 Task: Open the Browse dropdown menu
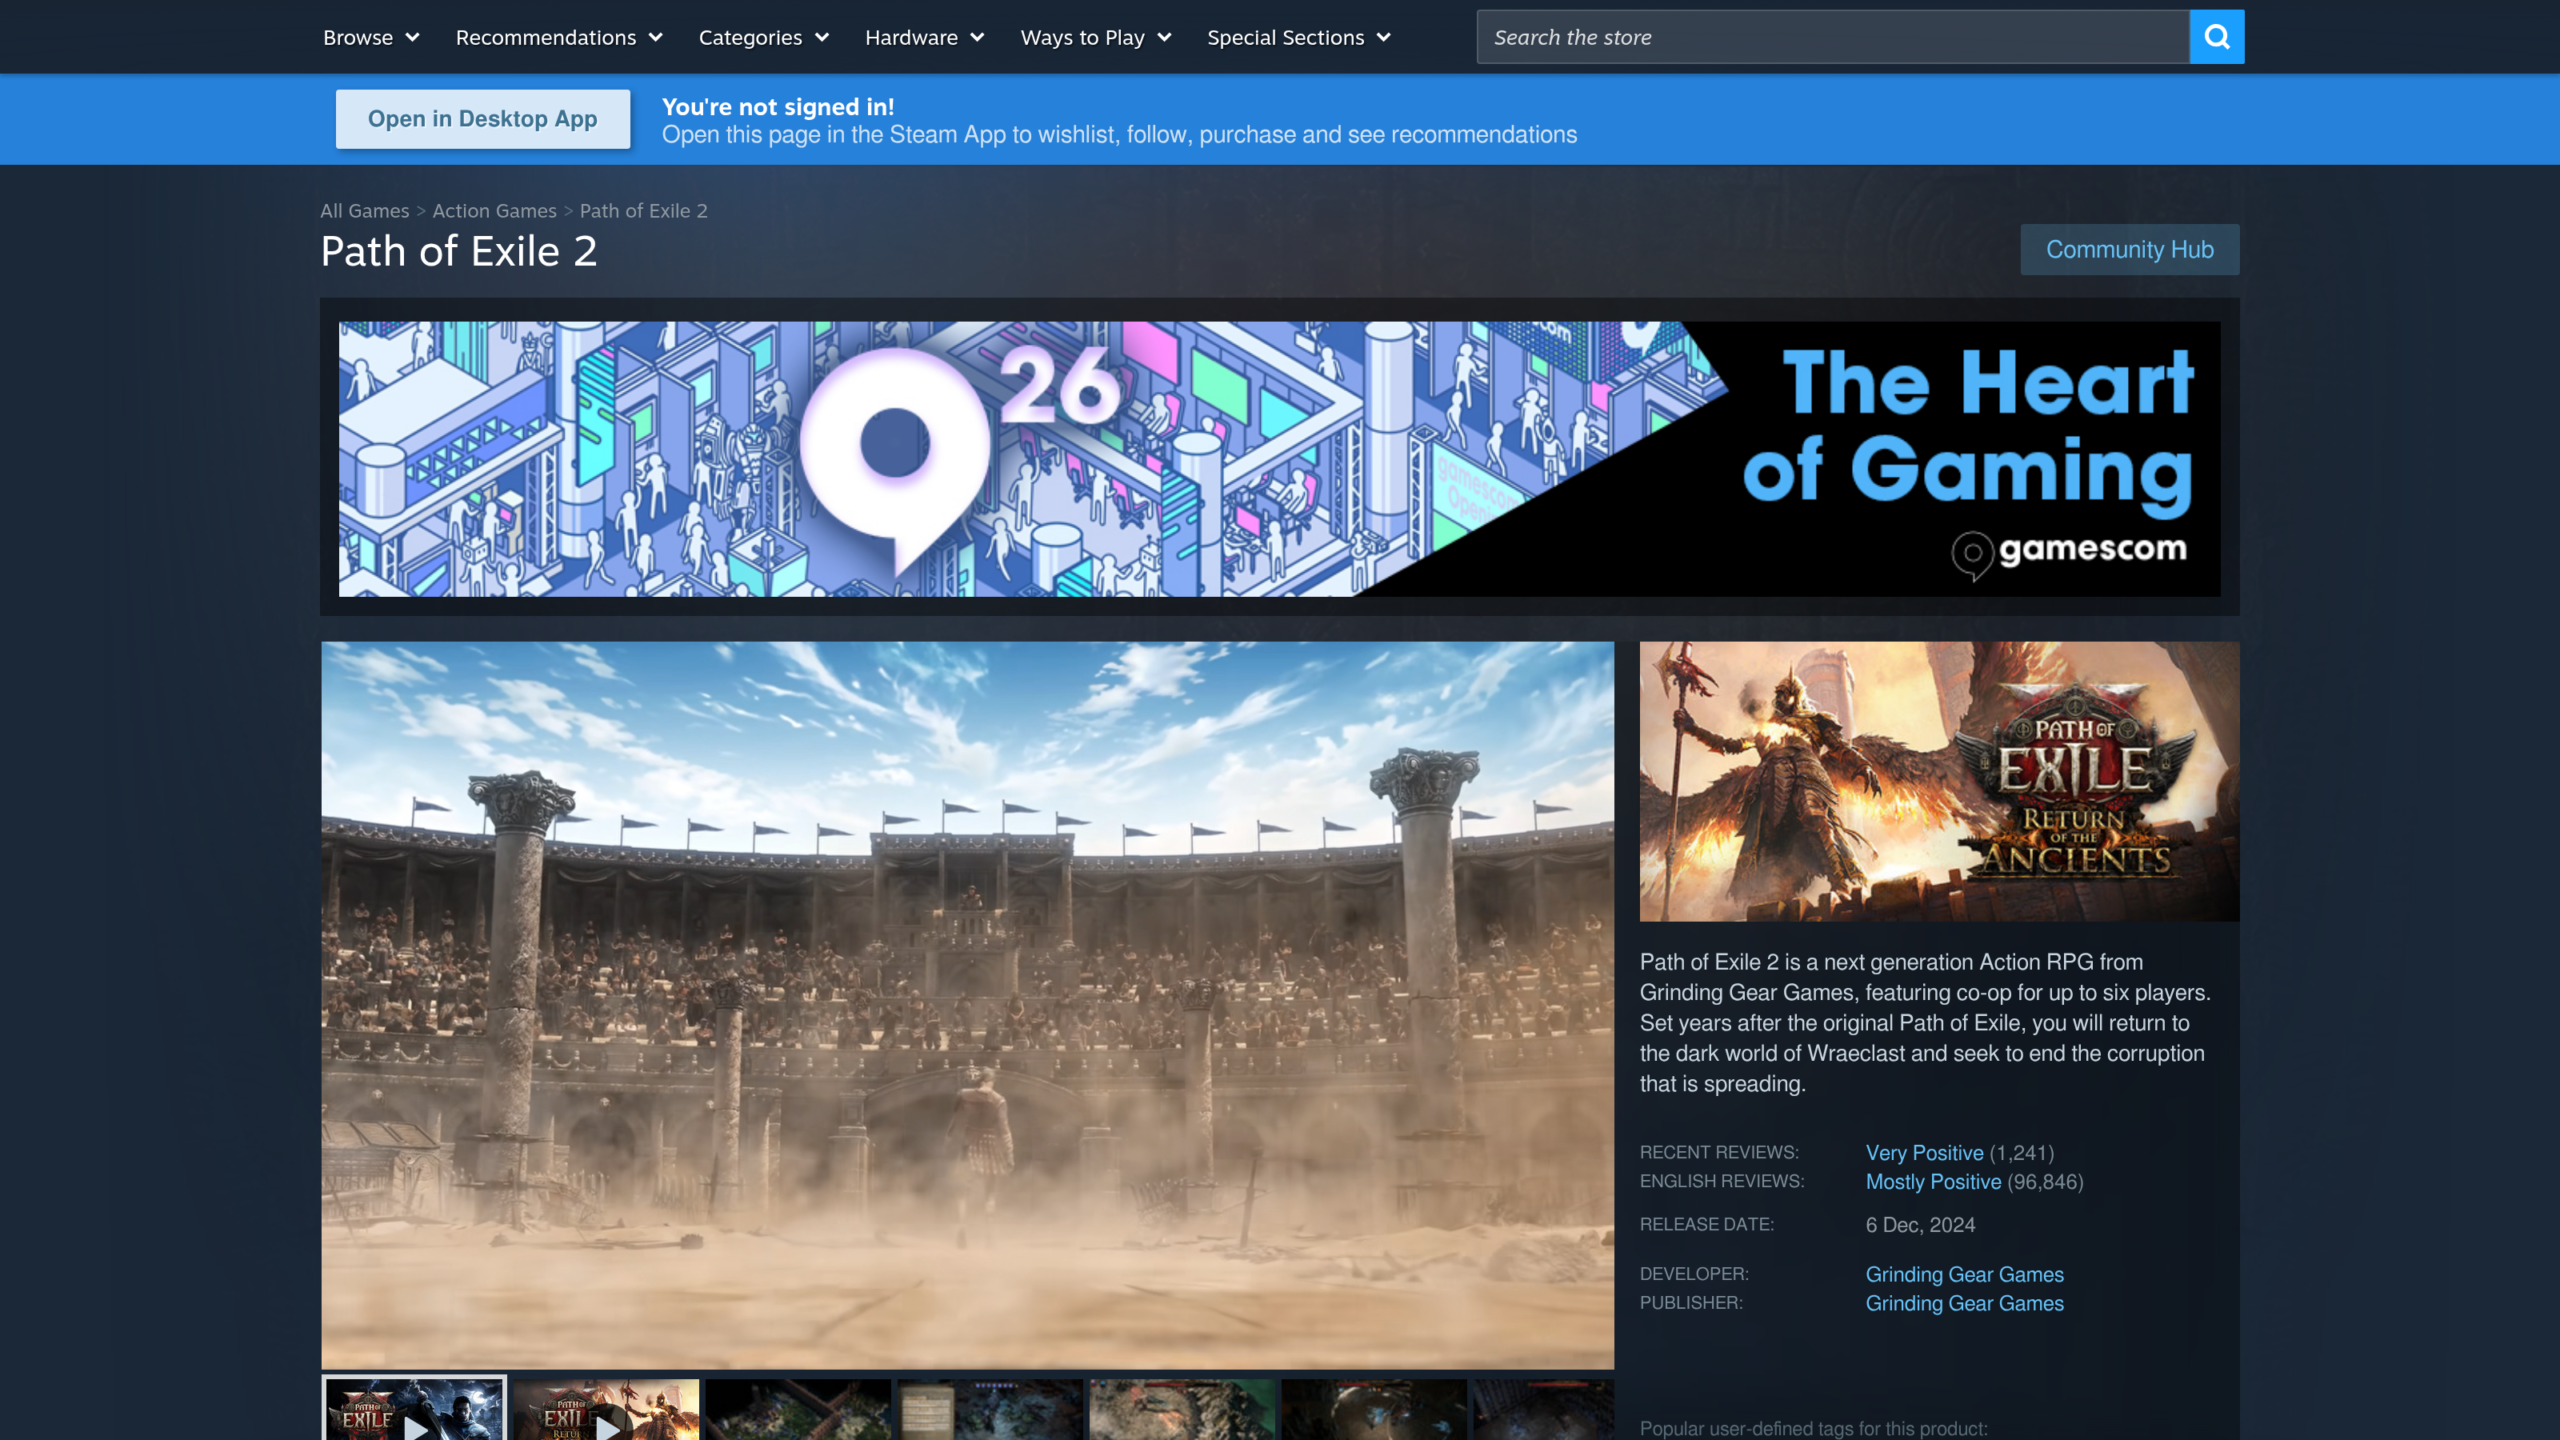pyautogui.click(x=371, y=37)
